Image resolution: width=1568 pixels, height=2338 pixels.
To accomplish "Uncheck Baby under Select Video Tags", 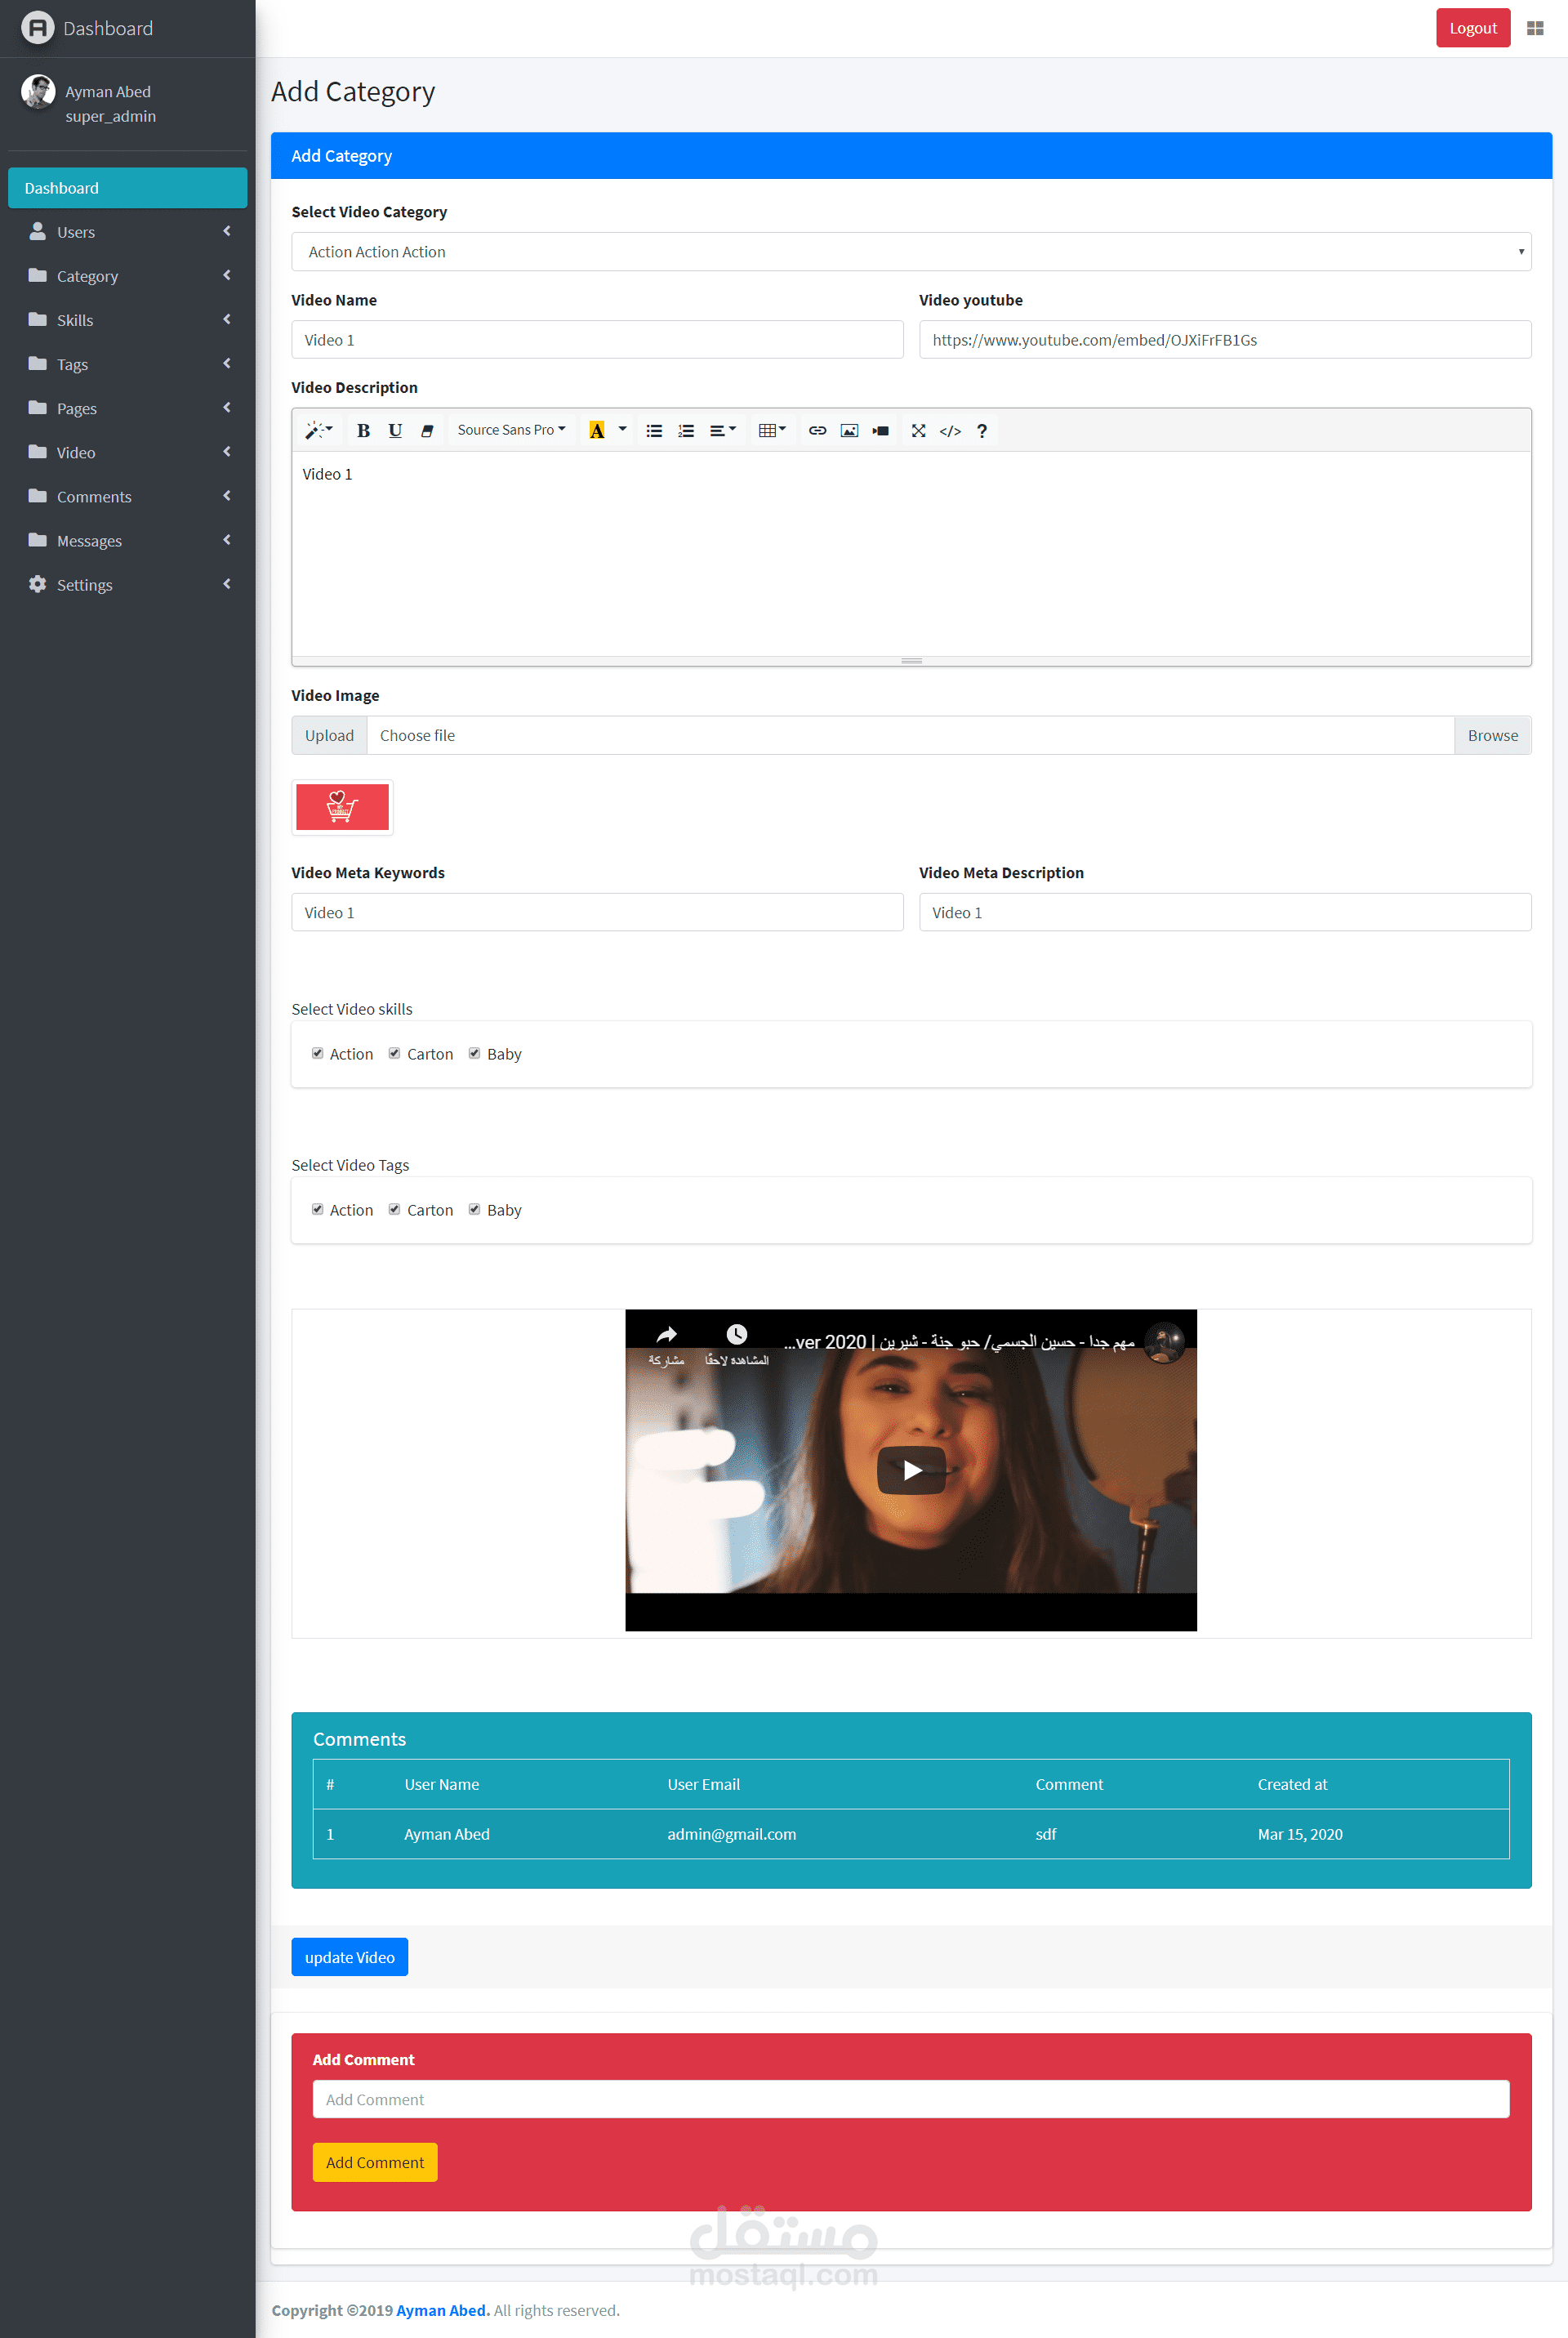I will coord(474,1209).
